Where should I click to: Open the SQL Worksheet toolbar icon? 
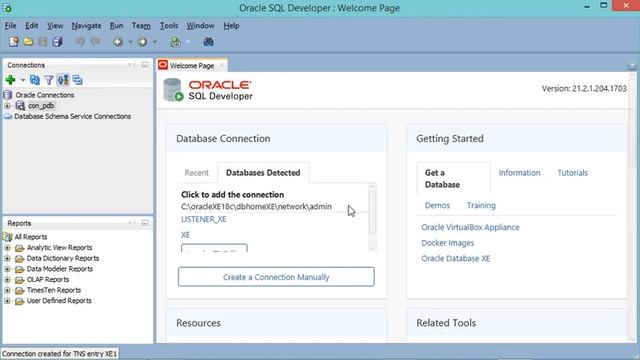(175, 42)
